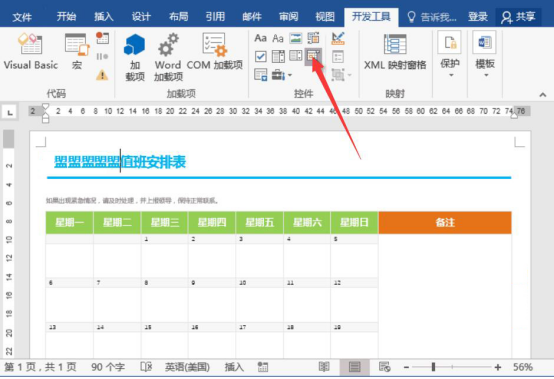Image resolution: width=554 pixels, height=379 pixels.
Task: Click the tab stop selector box
Action: [10, 113]
